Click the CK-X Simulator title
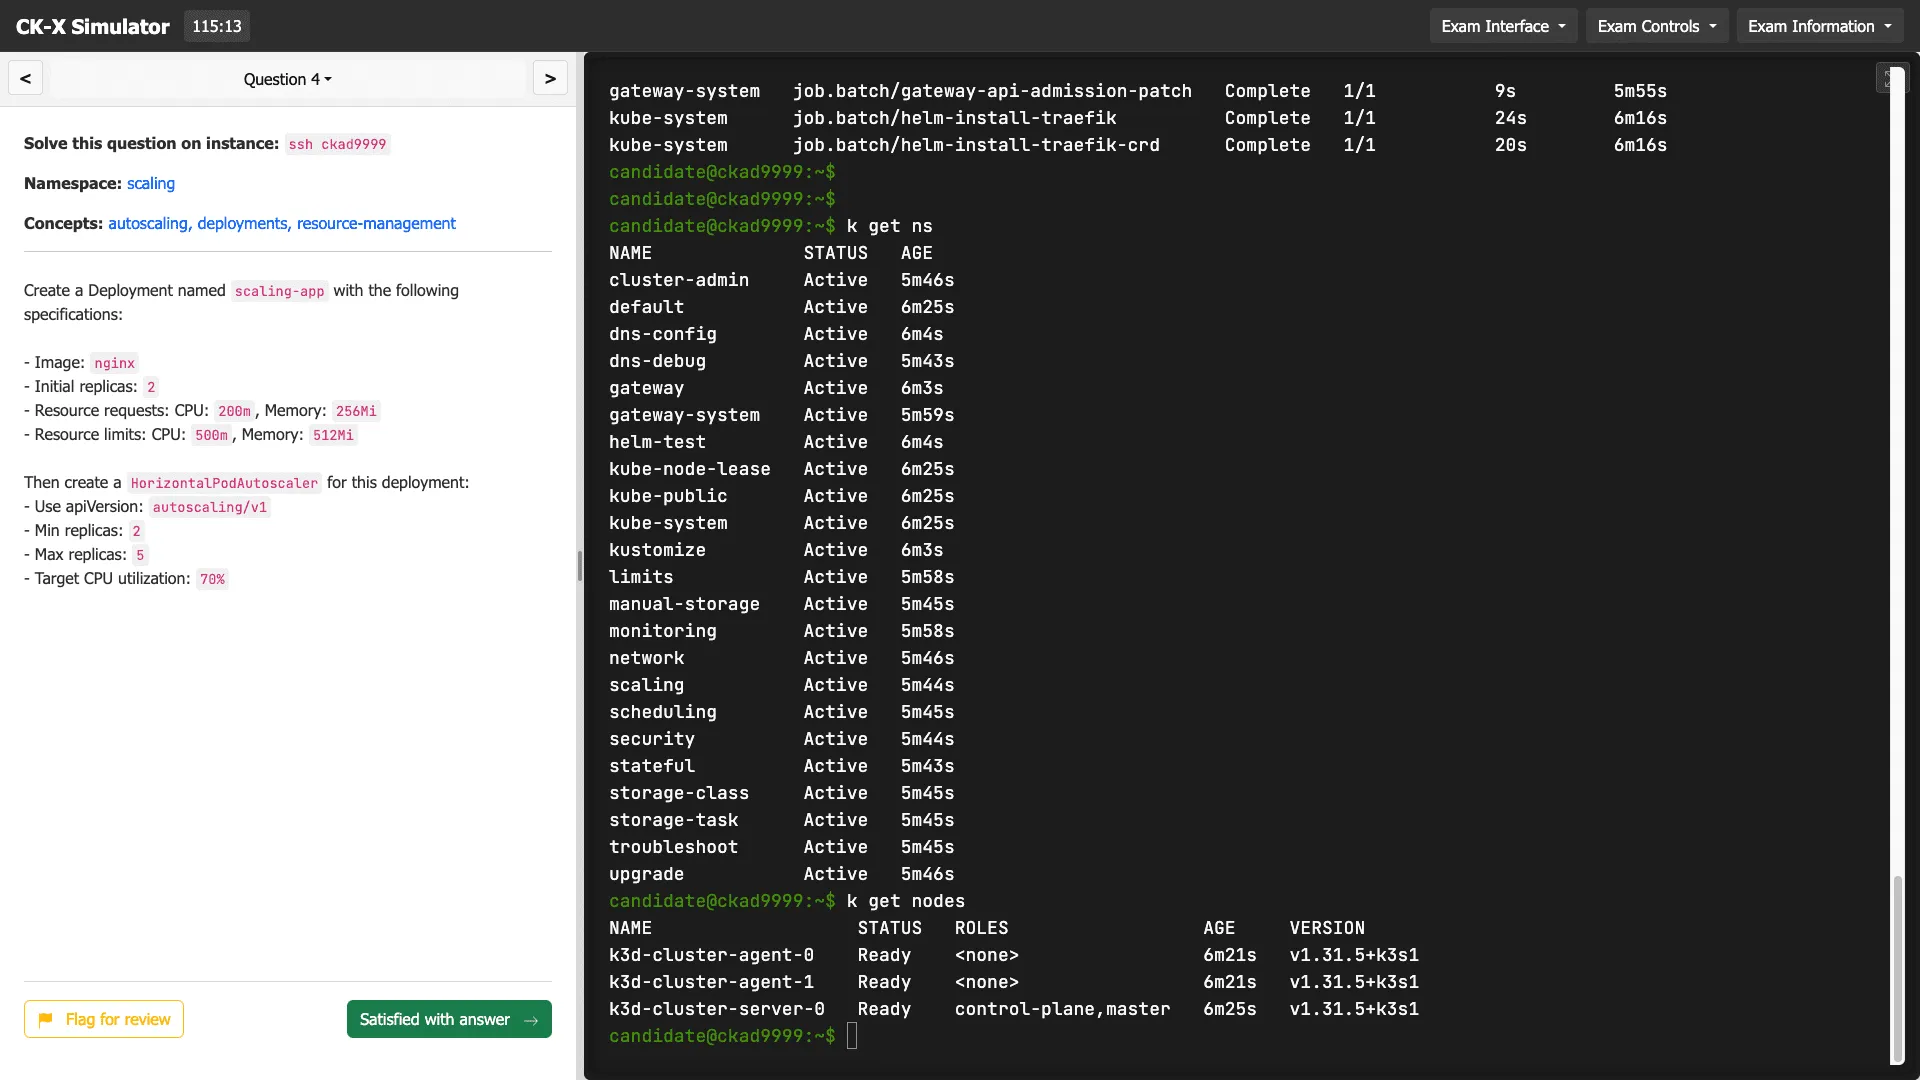Screen dimensions: 1920x1080 point(92,26)
